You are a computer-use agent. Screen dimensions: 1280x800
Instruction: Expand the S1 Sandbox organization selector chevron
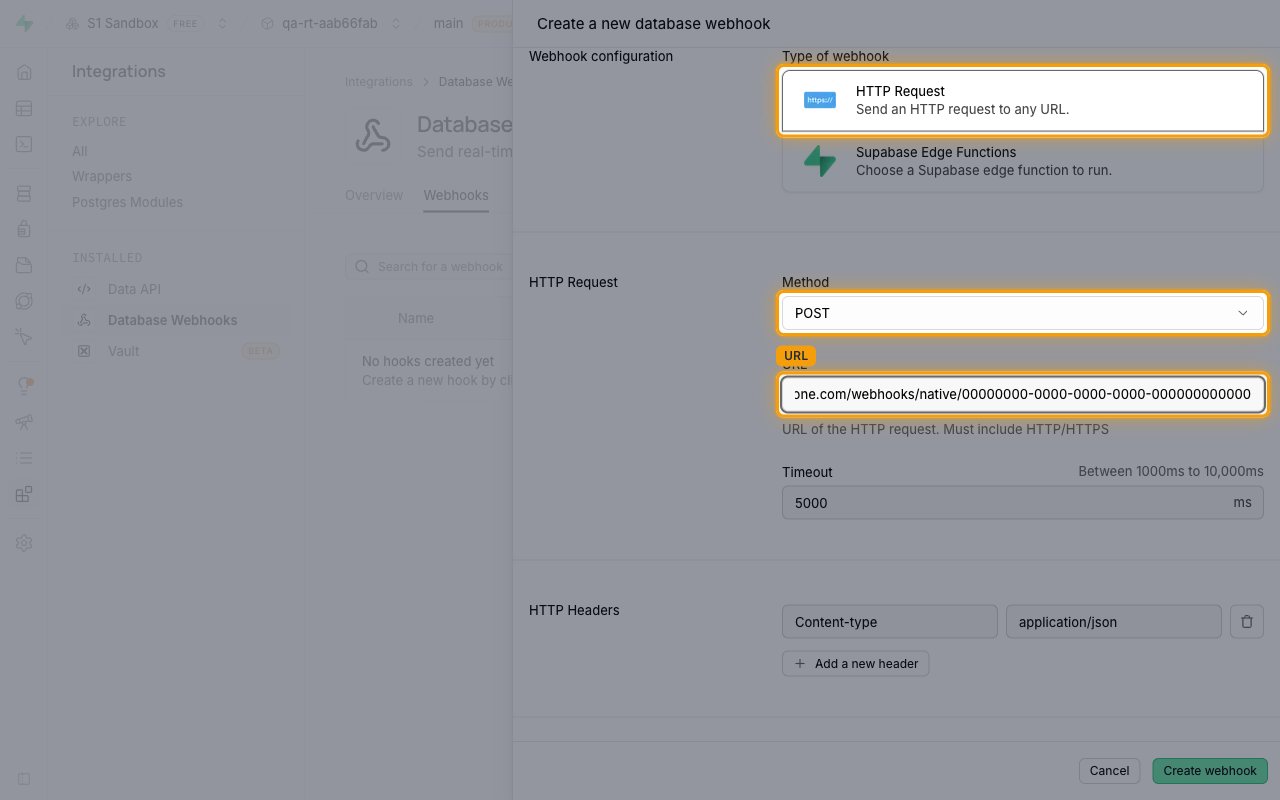pos(222,23)
